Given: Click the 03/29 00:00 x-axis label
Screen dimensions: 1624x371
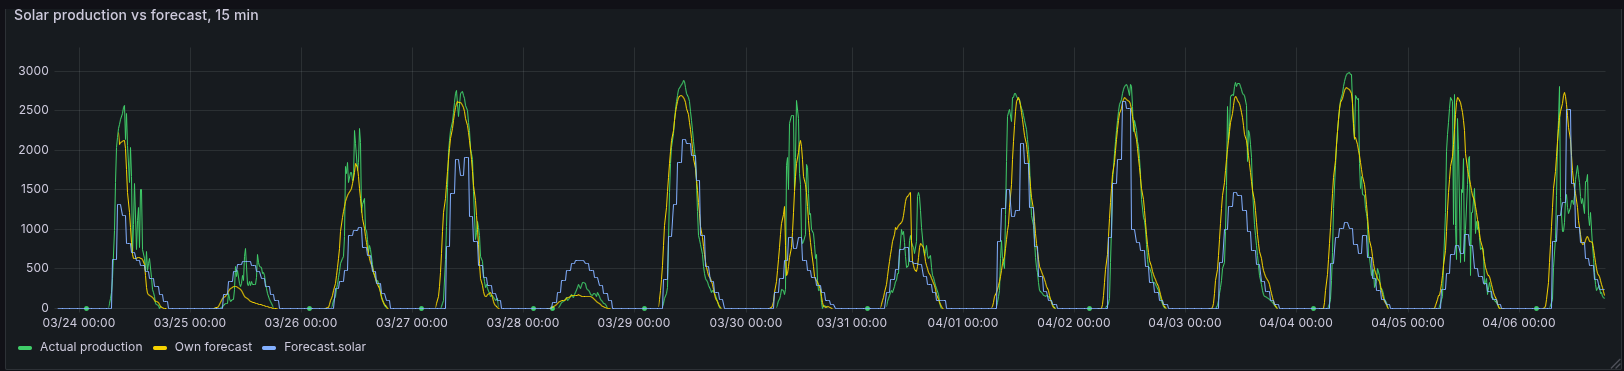Looking at the screenshot, I should (634, 323).
